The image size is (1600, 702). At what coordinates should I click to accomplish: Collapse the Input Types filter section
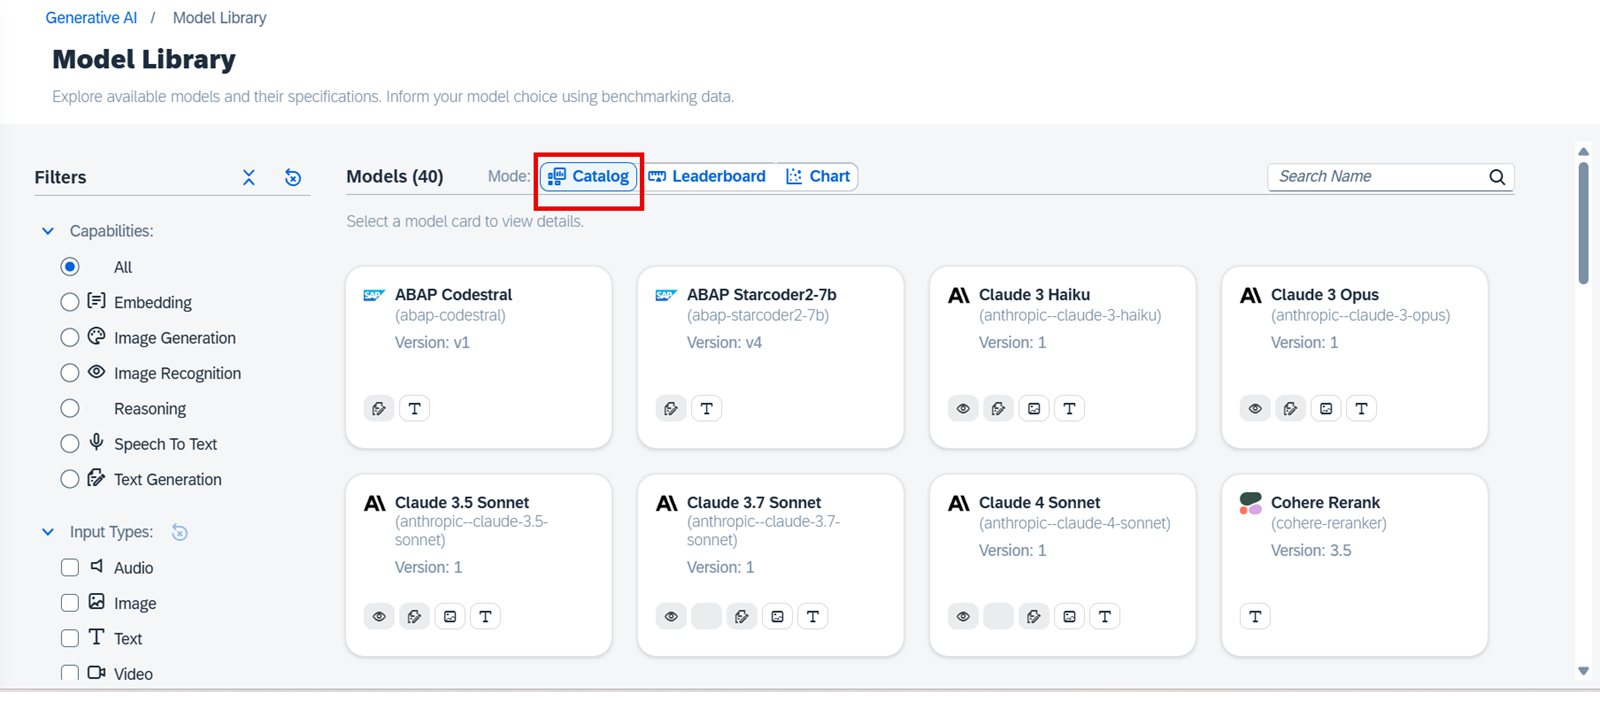pyautogui.click(x=48, y=532)
